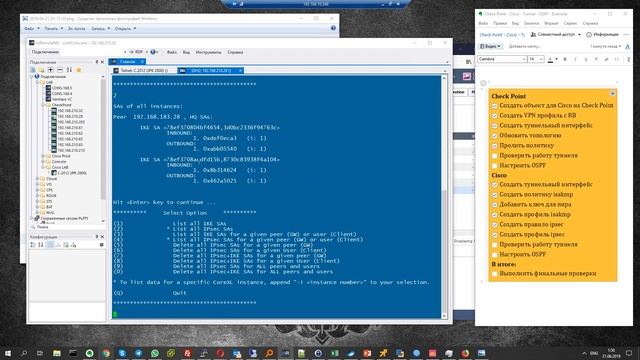Open the RDP protocol dropdown
640x360 pixels.
tap(147, 52)
